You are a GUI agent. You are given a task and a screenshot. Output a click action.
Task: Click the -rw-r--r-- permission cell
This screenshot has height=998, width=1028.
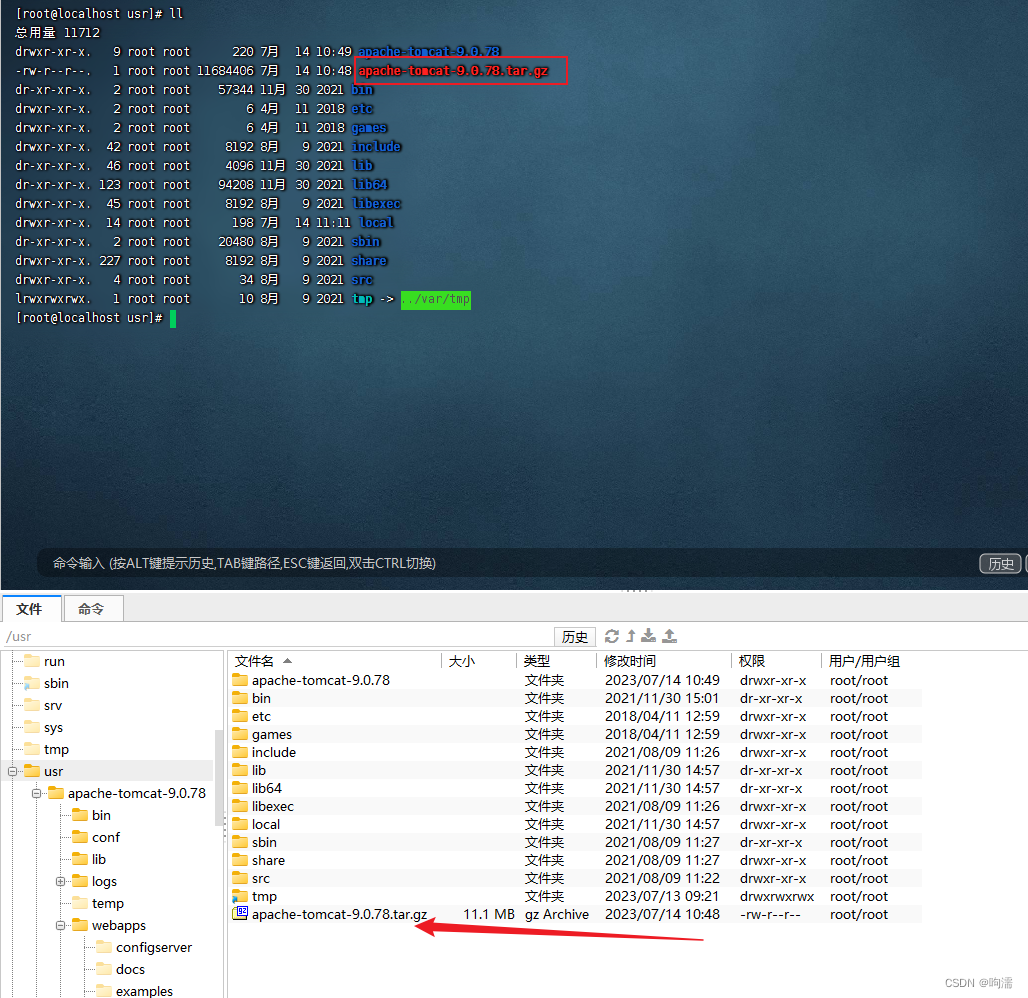[770, 914]
